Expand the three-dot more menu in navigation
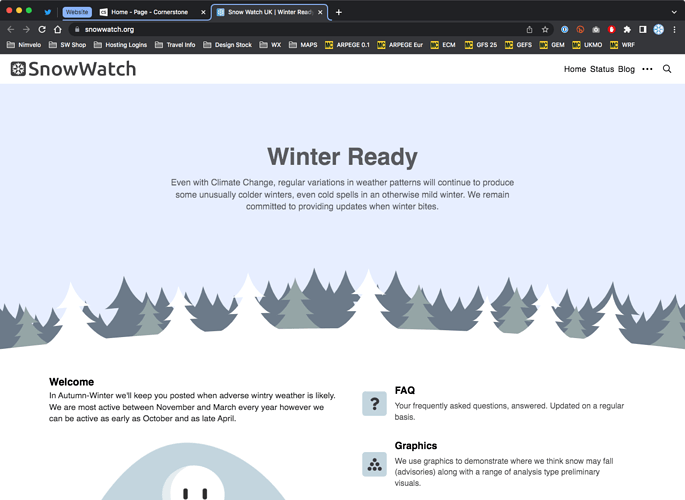 point(647,69)
